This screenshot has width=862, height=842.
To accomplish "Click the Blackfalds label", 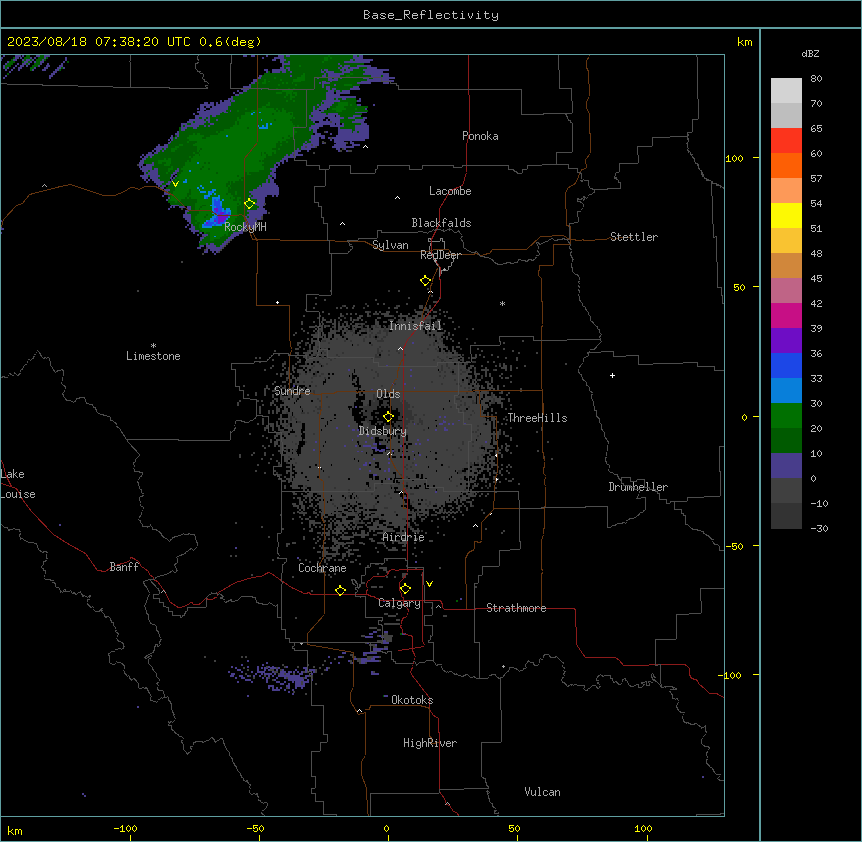I will coord(441,223).
